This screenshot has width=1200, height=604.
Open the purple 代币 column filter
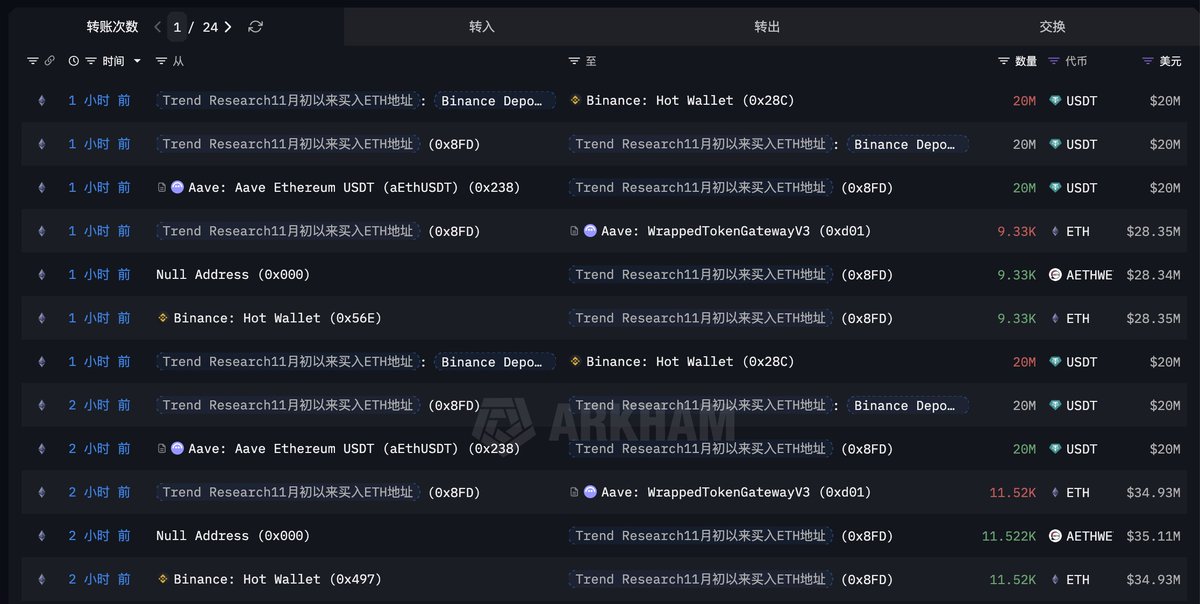coord(1054,61)
